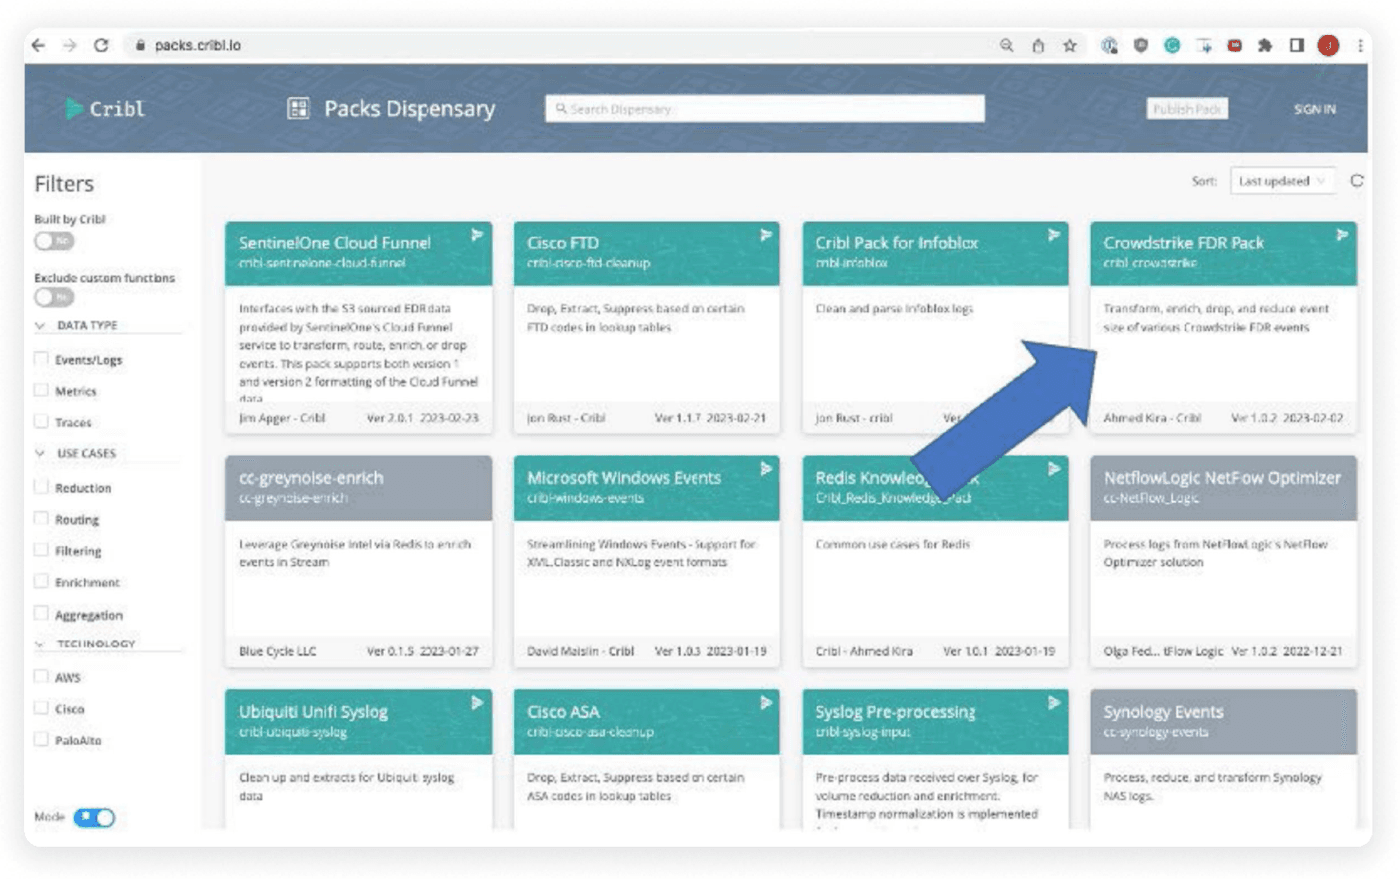Viewport: 1400px width, 880px height.
Task: Click the flag icon on Cisco FTD card
Action: [765, 235]
